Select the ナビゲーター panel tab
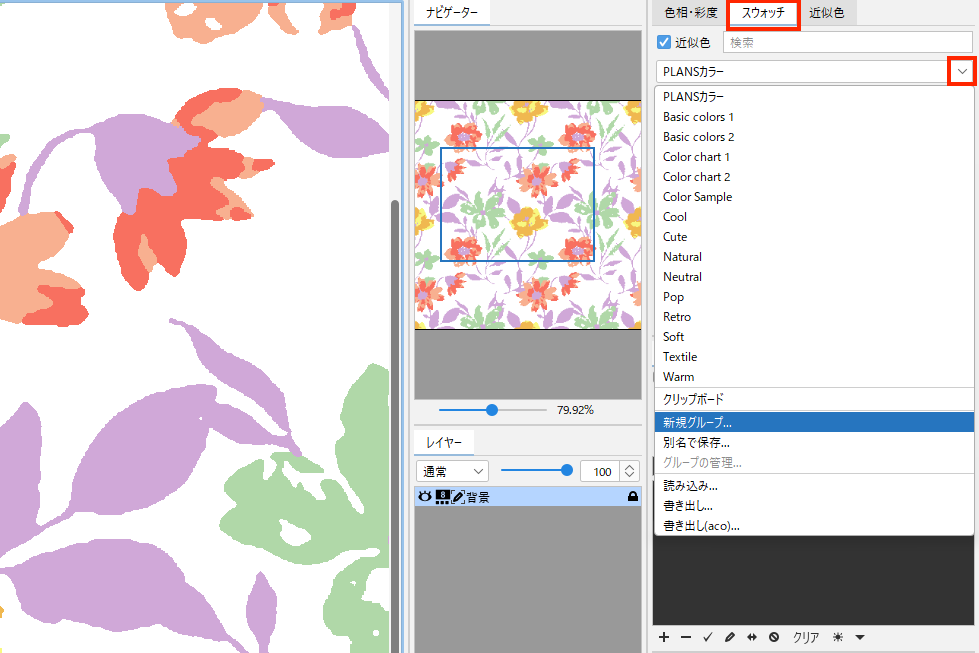Viewport: 979px width, 653px height. pyautogui.click(x=452, y=12)
